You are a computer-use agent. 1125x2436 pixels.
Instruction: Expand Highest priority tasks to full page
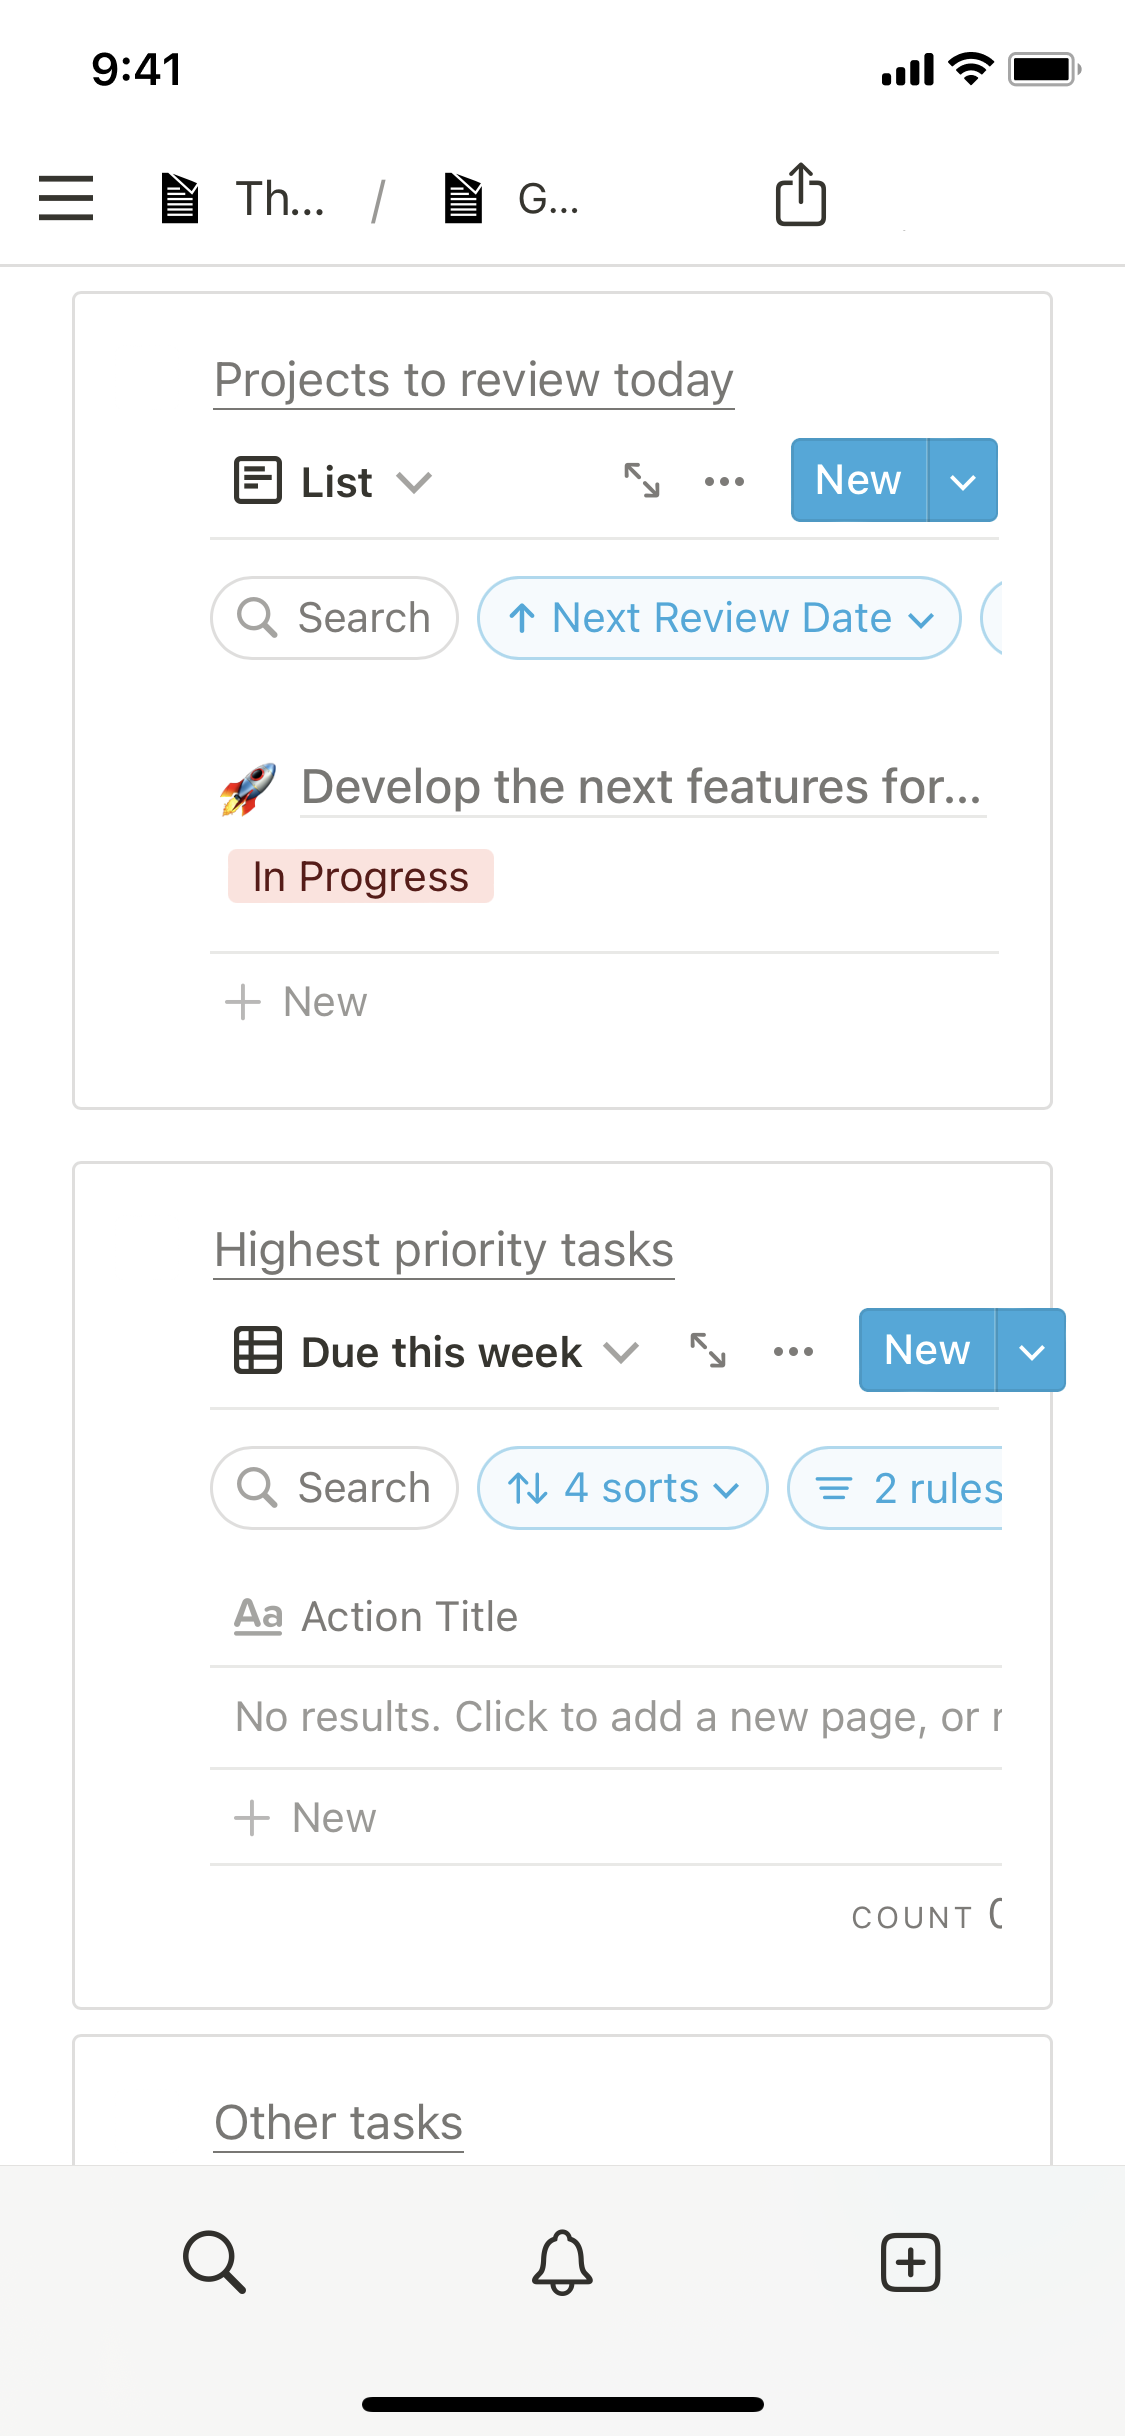(708, 1351)
